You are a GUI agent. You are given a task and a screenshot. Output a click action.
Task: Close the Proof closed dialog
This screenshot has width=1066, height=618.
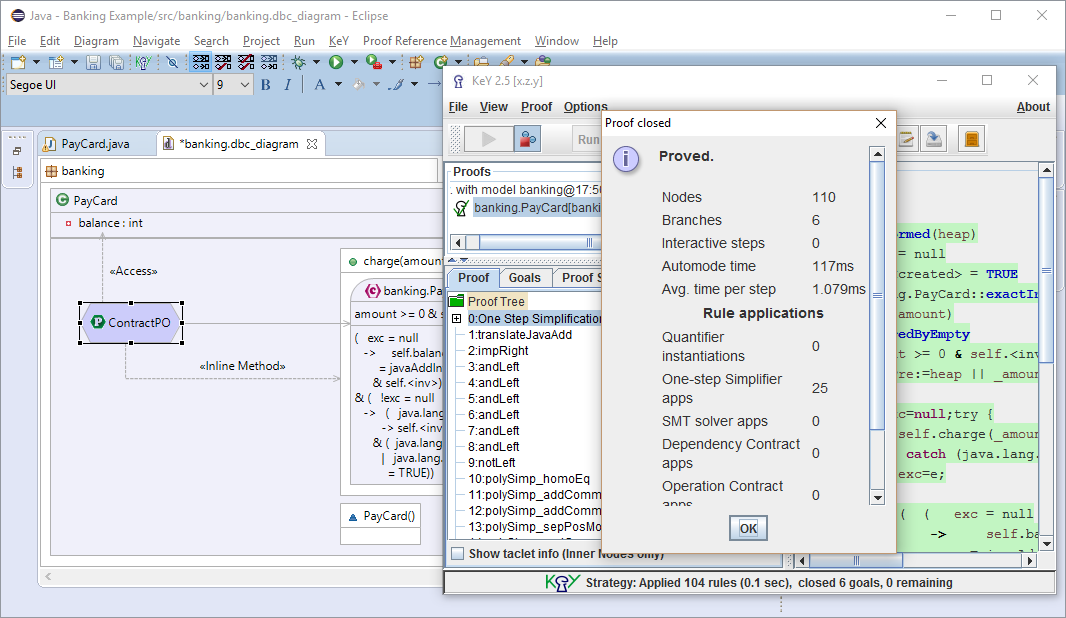[x=881, y=123]
